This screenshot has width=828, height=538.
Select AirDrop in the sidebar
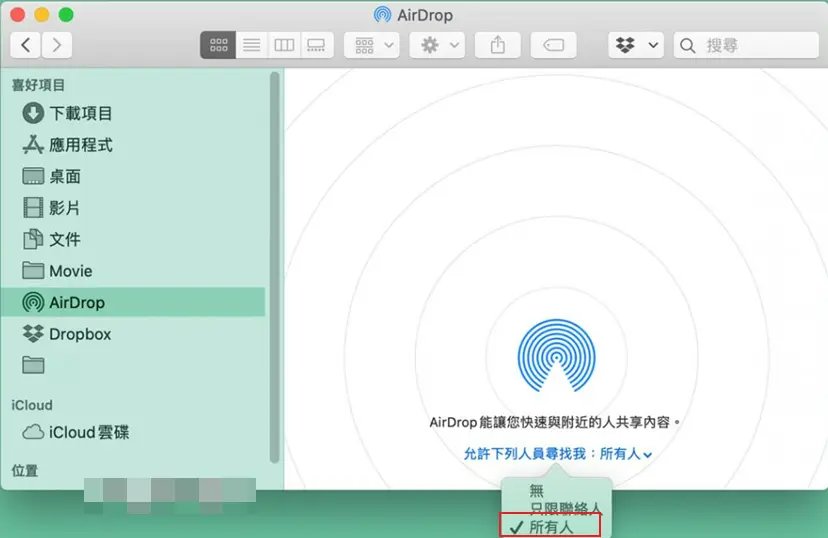133,302
